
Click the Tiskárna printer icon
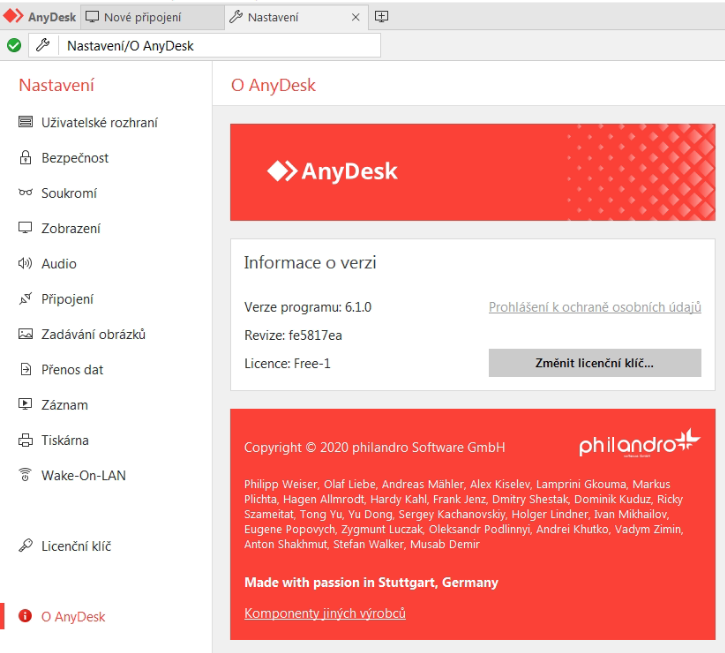[x=25, y=440]
